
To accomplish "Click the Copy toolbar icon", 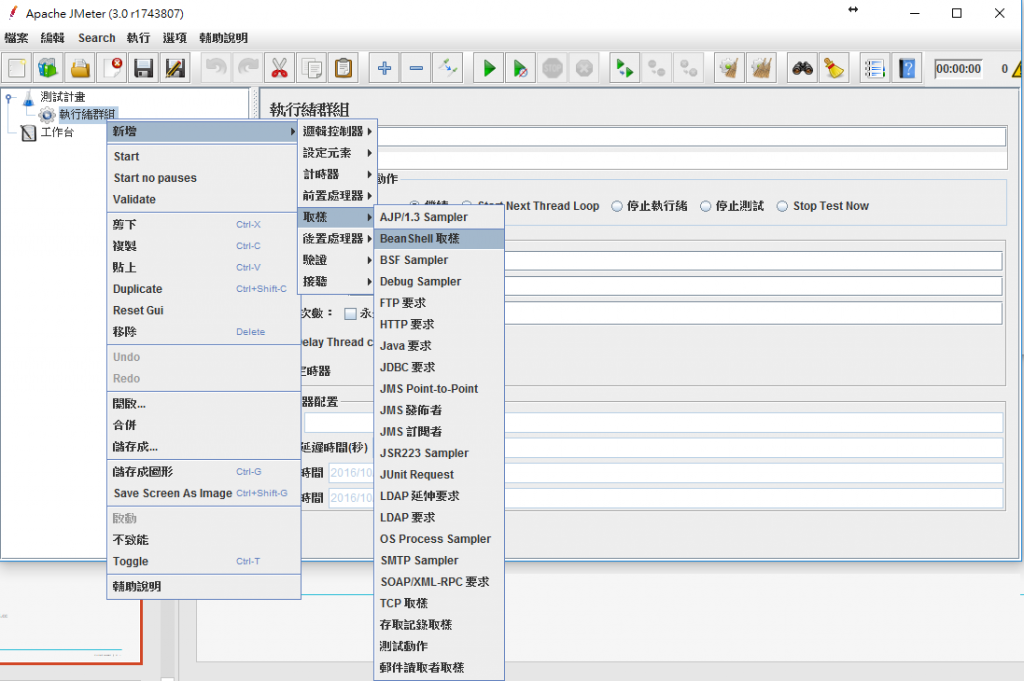I will [x=312, y=69].
